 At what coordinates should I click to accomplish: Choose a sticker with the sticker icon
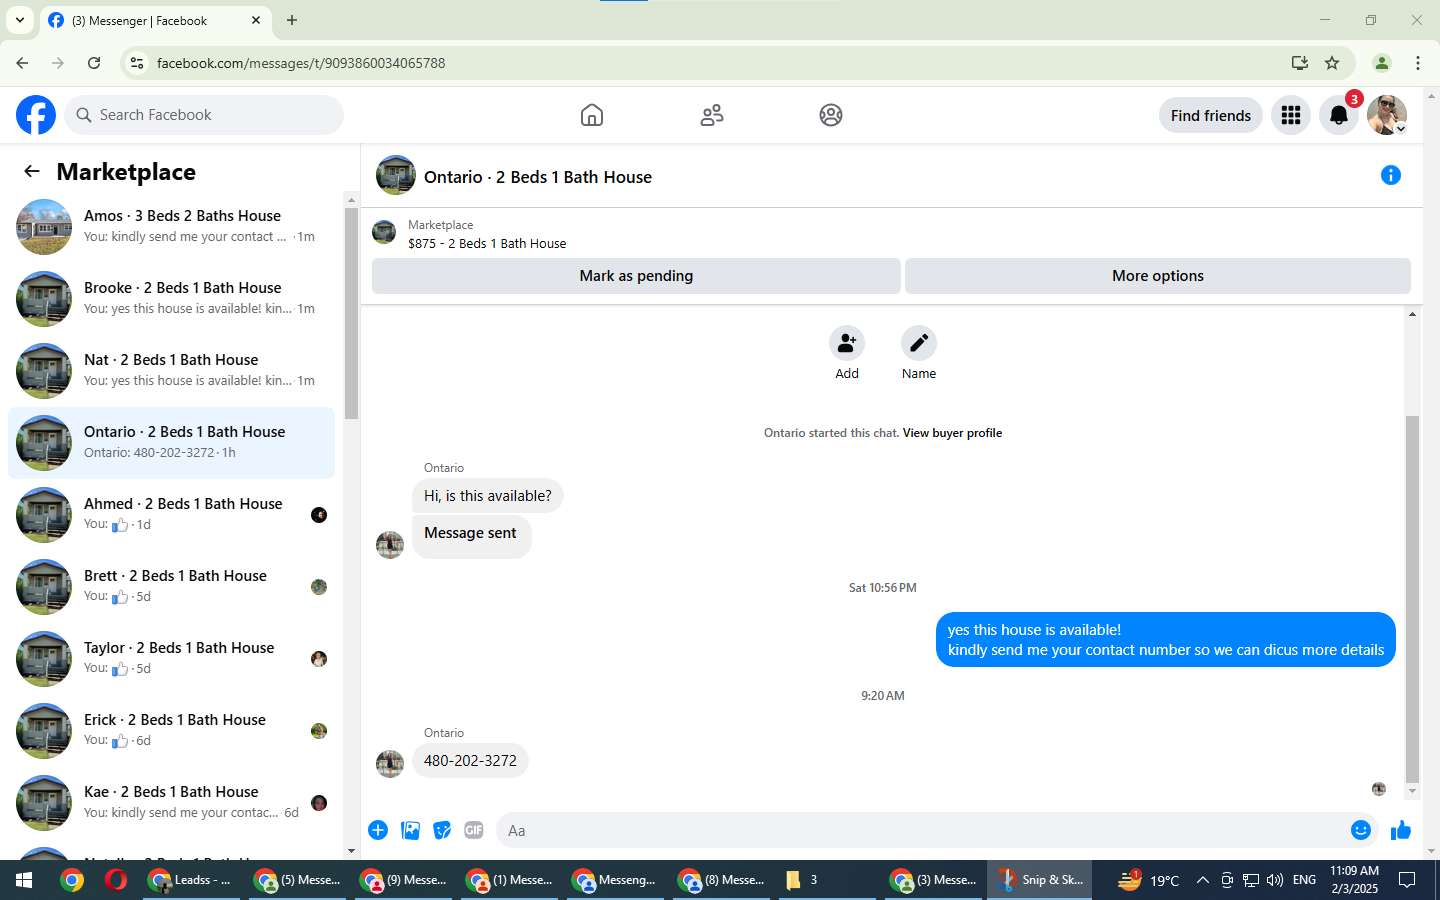point(442,830)
